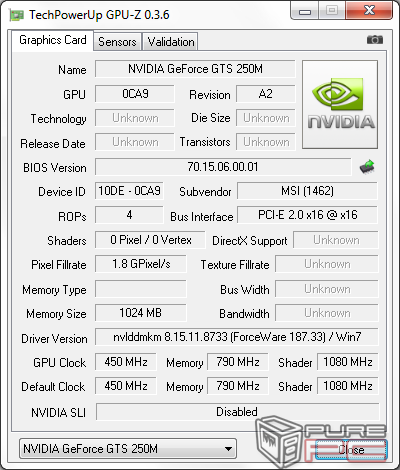Screen dimensions: 400x470
Task: Click the BIOS save chip icon
Action: (x=367, y=167)
